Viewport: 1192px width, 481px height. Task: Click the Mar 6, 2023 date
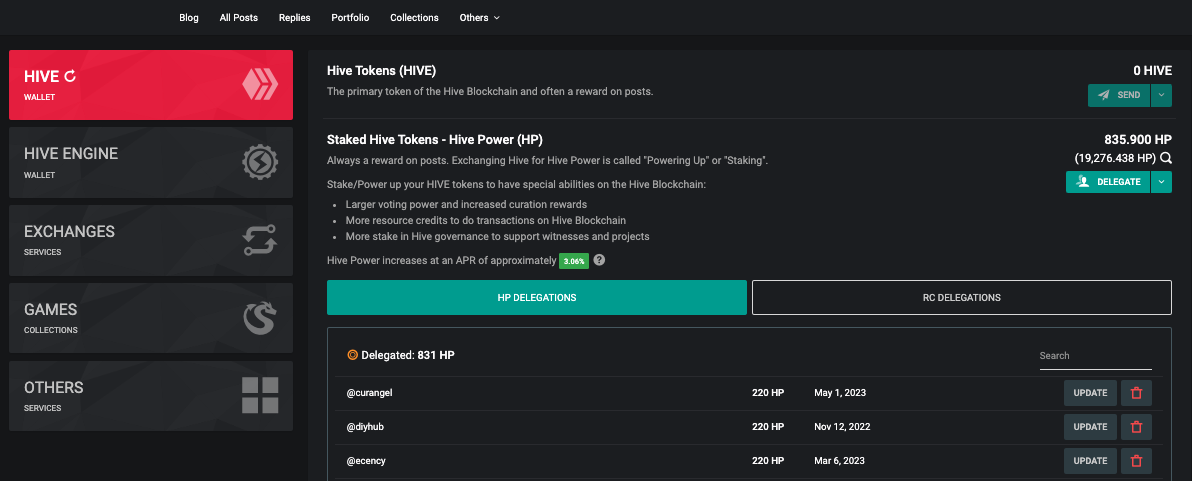(x=839, y=460)
